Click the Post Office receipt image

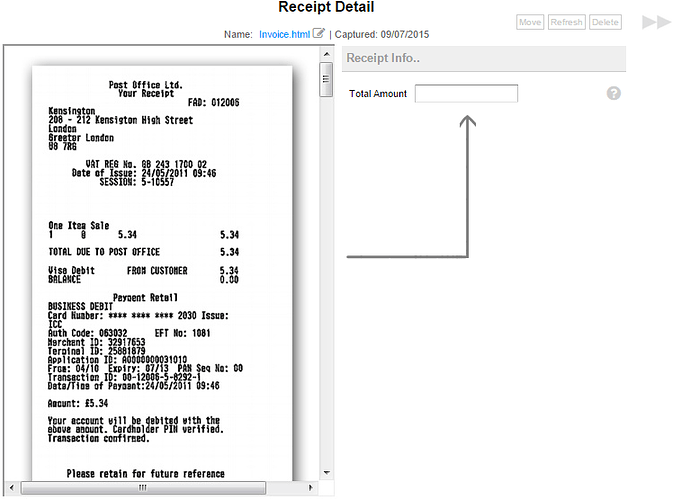tap(161, 270)
